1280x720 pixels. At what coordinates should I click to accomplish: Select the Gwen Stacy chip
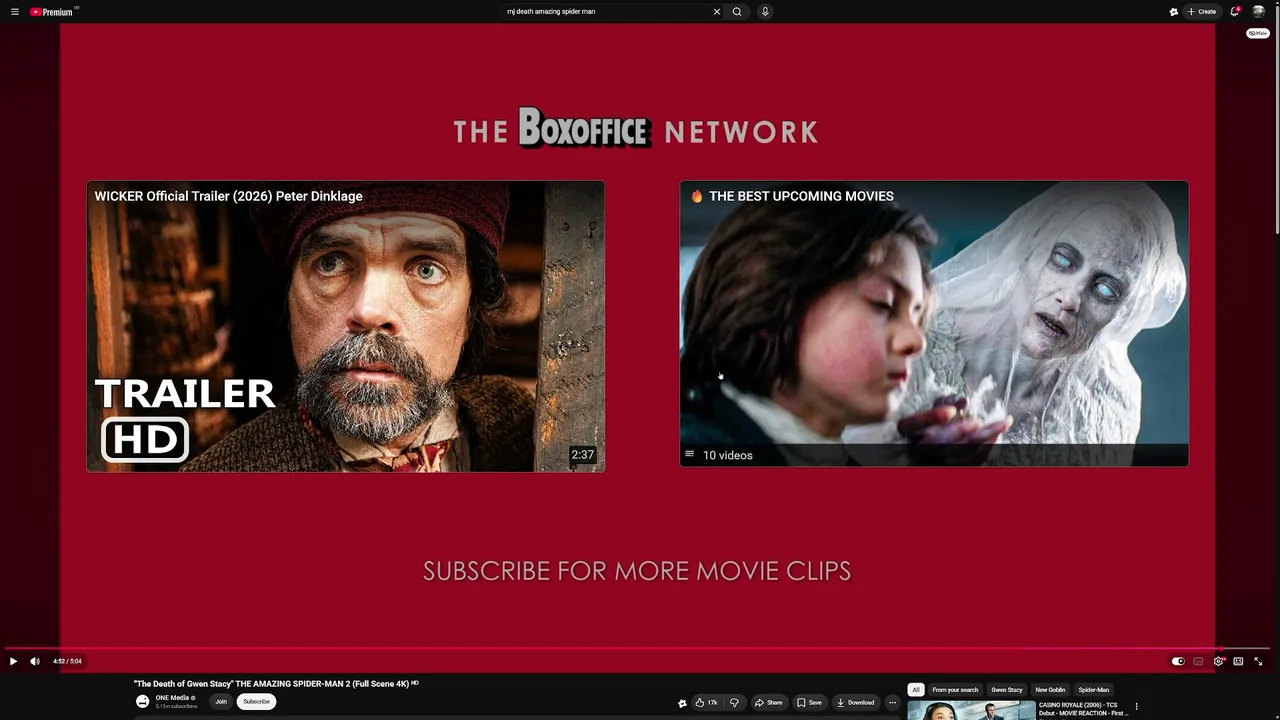[1007, 690]
